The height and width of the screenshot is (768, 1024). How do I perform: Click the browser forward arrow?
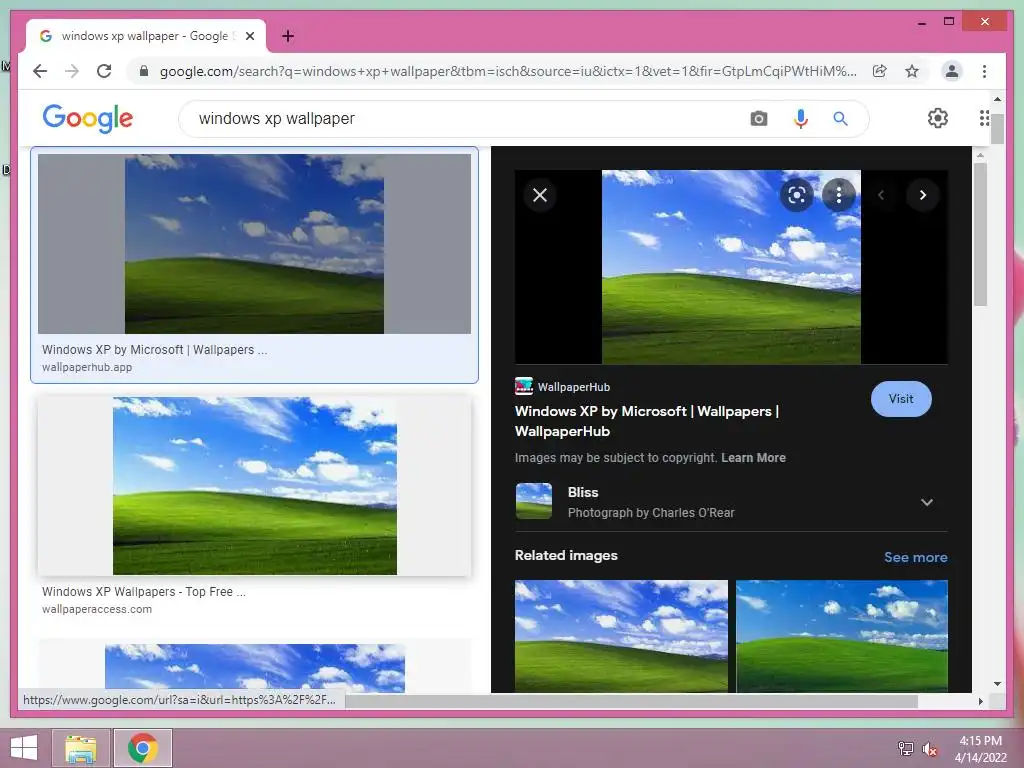72,71
